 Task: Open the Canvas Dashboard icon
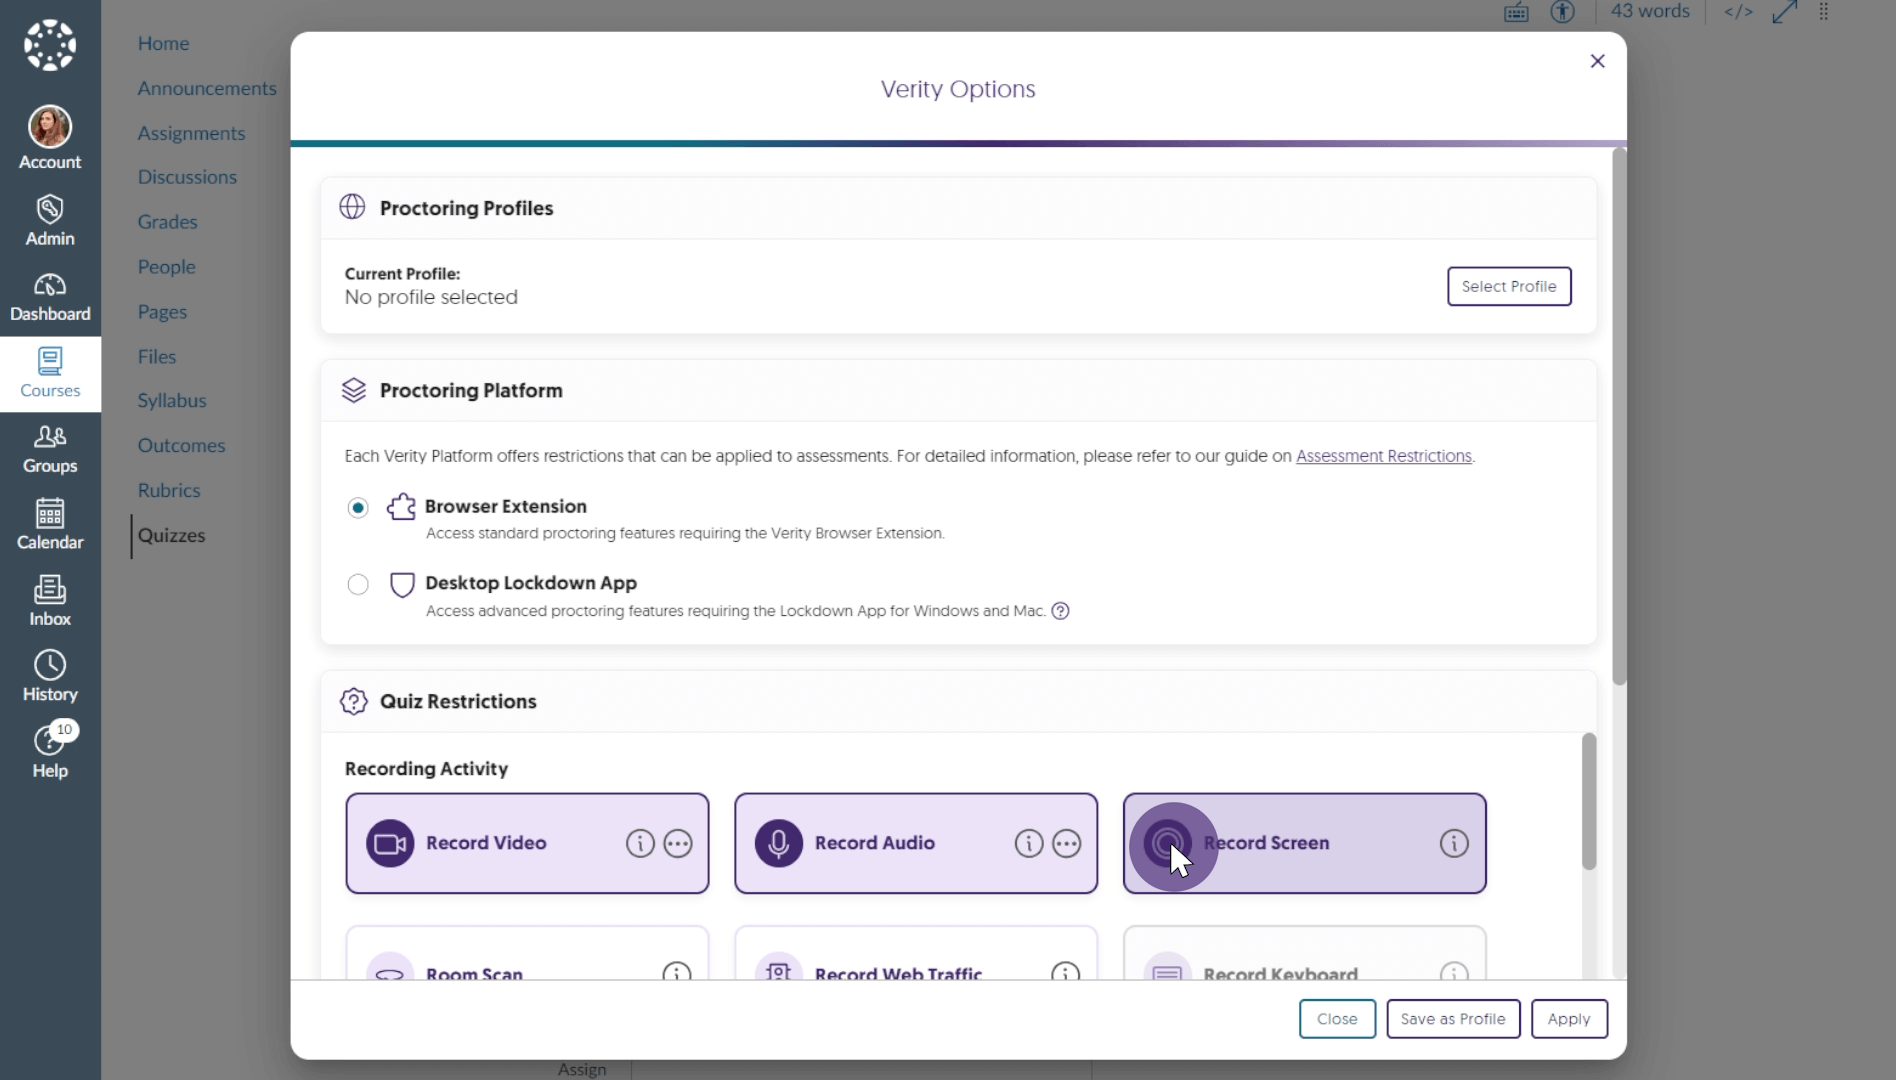(50, 297)
